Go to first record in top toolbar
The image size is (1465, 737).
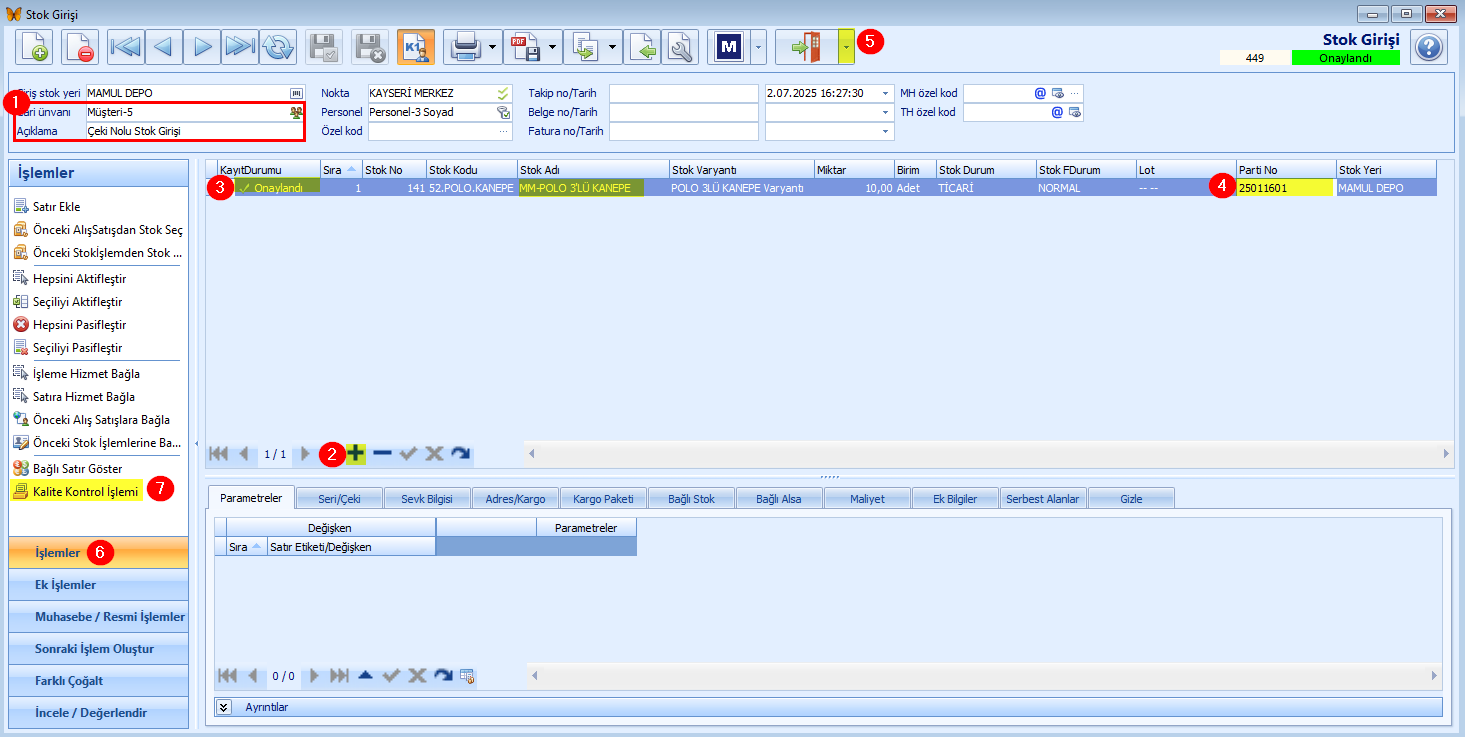[126, 47]
